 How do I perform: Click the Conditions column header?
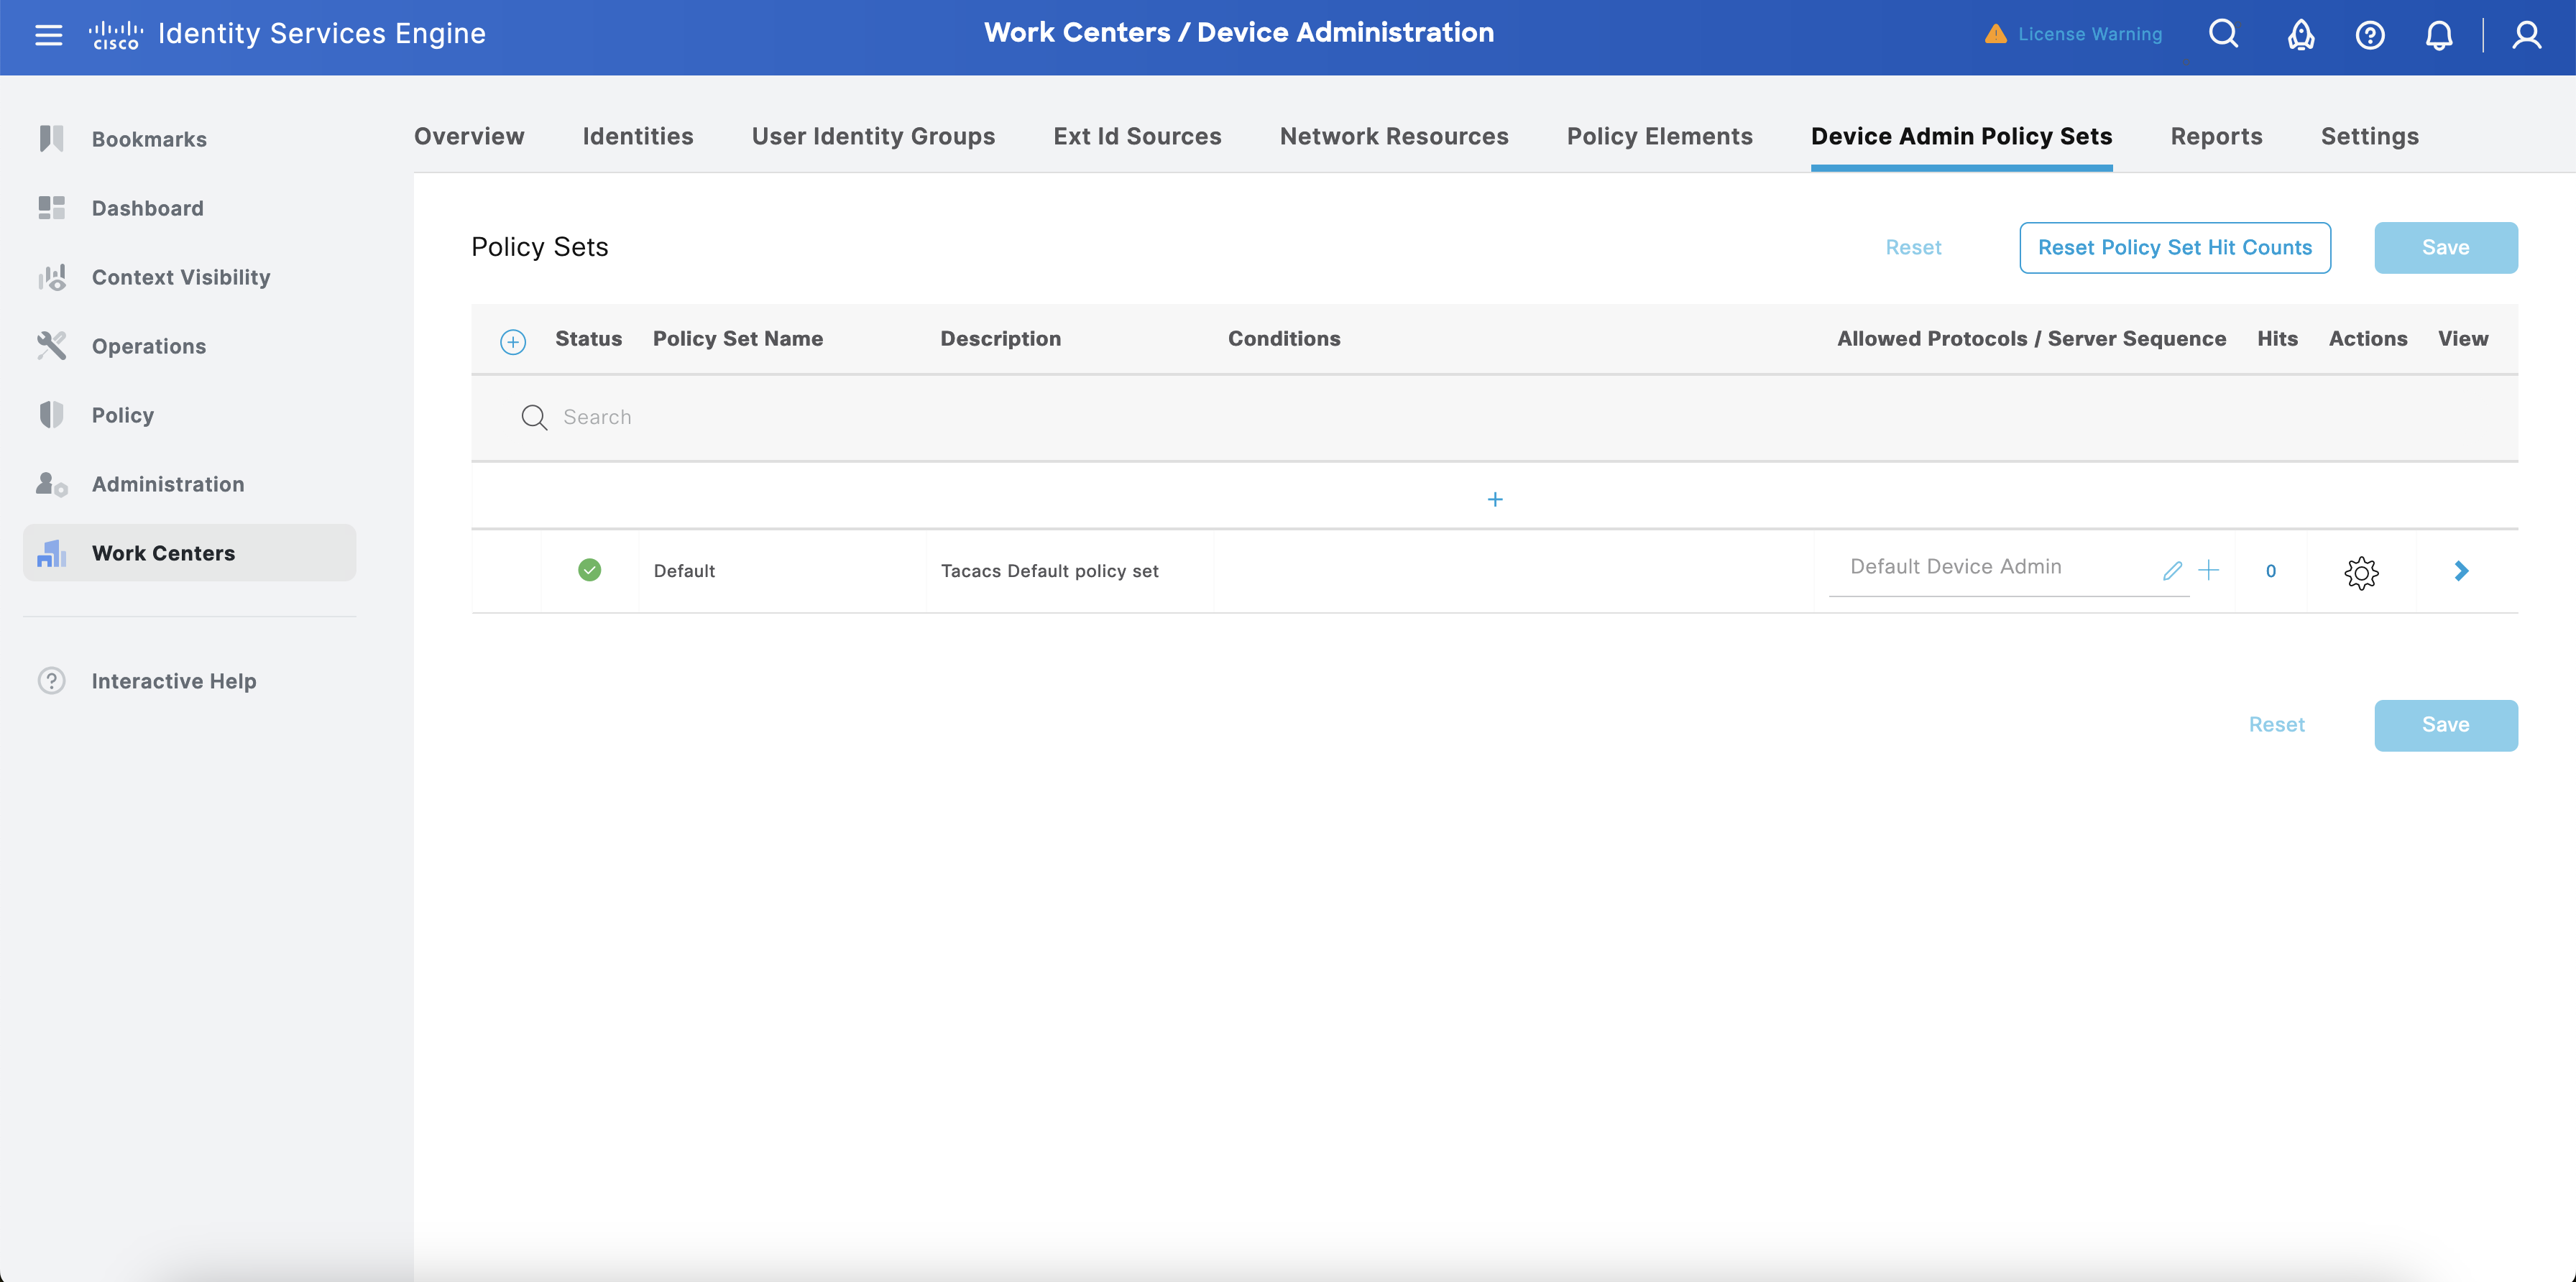[1284, 339]
